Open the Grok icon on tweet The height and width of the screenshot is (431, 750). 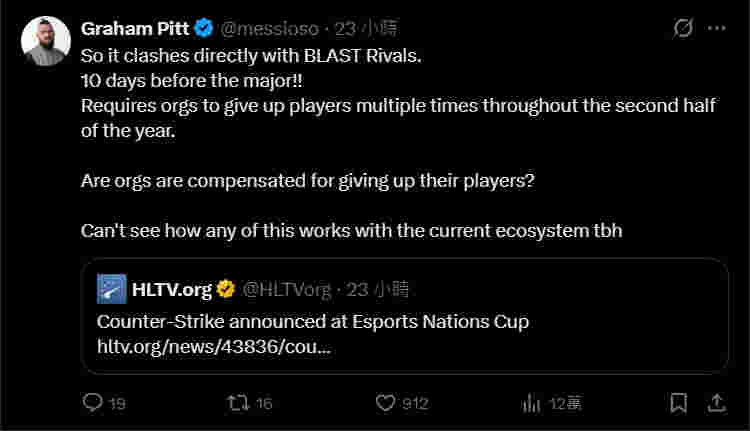(683, 28)
